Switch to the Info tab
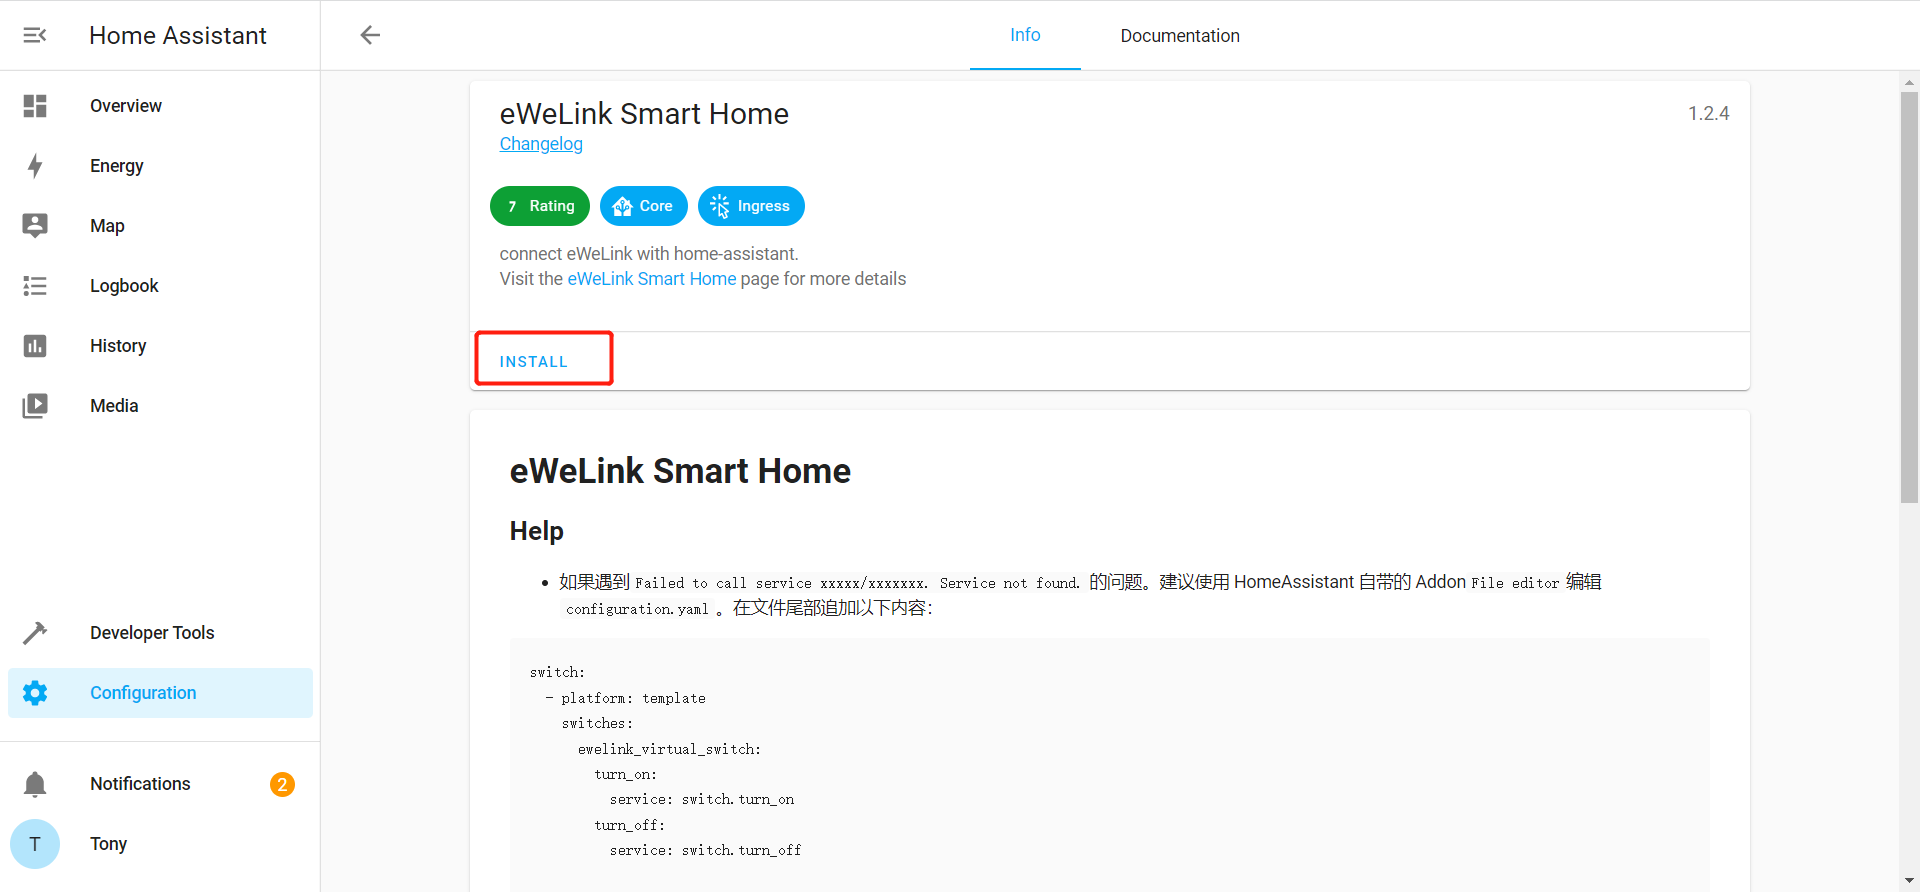The width and height of the screenshot is (1920, 892). click(x=1025, y=35)
